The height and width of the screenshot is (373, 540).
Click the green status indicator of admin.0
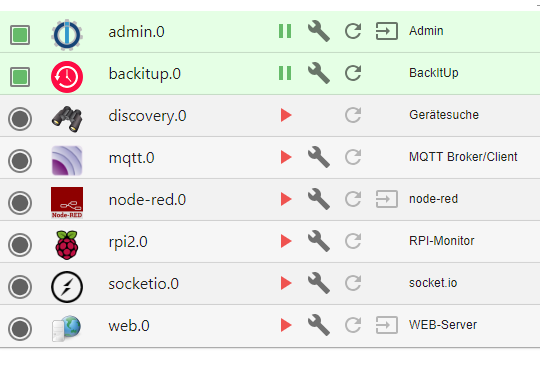pyautogui.click(x=20, y=35)
